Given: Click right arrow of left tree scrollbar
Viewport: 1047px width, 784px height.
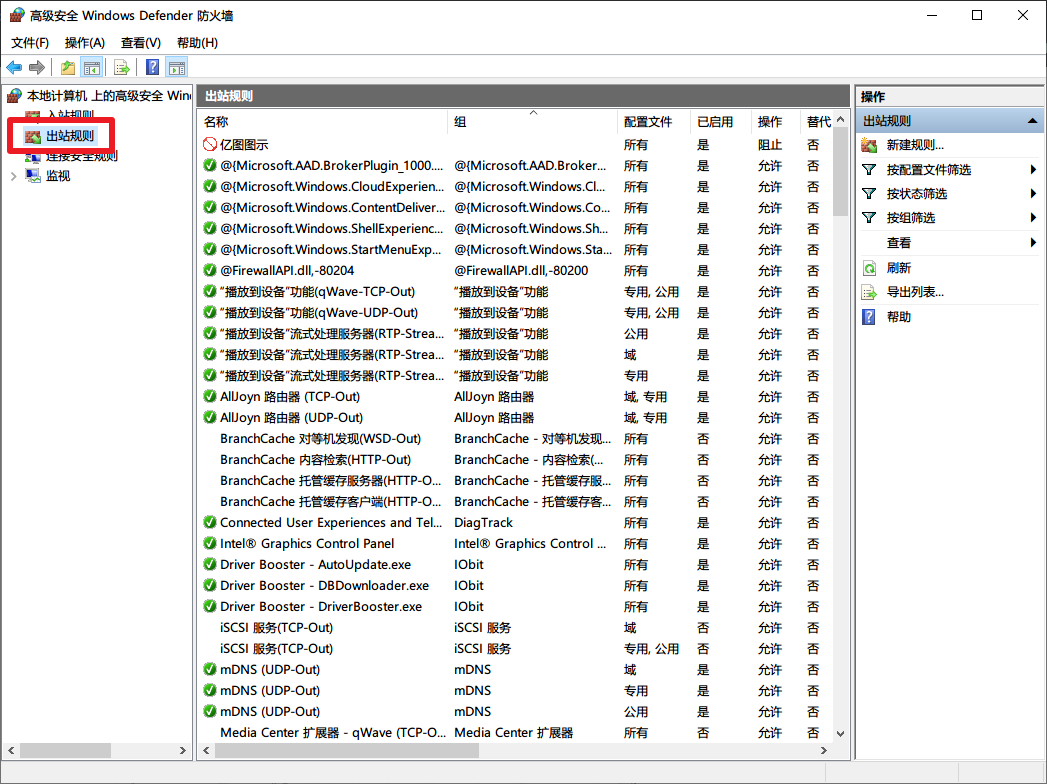Looking at the screenshot, I should (x=182, y=751).
